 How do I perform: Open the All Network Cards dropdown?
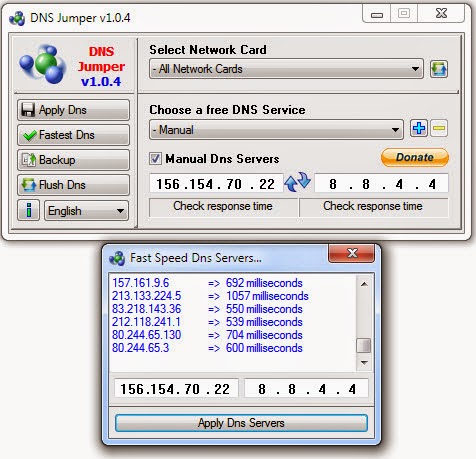286,69
